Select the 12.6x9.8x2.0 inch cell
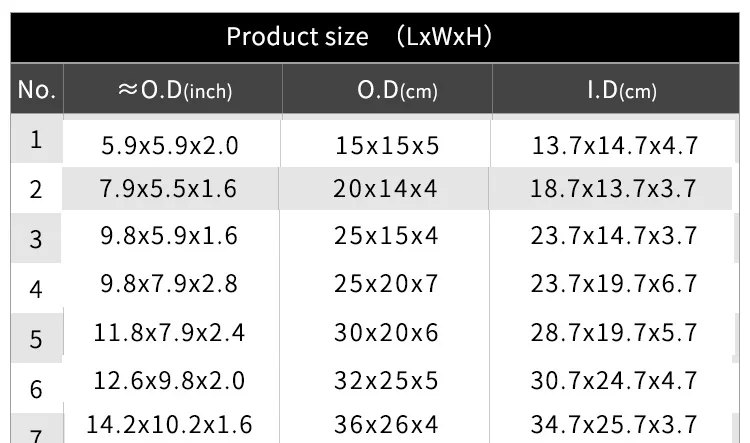750x443 pixels. coord(170,380)
